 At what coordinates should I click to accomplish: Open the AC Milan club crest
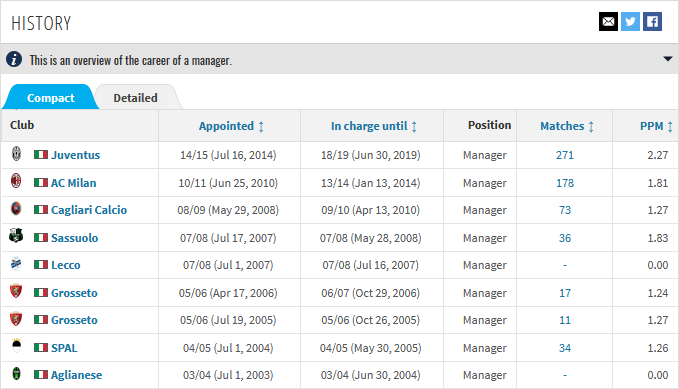[x=16, y=181]
